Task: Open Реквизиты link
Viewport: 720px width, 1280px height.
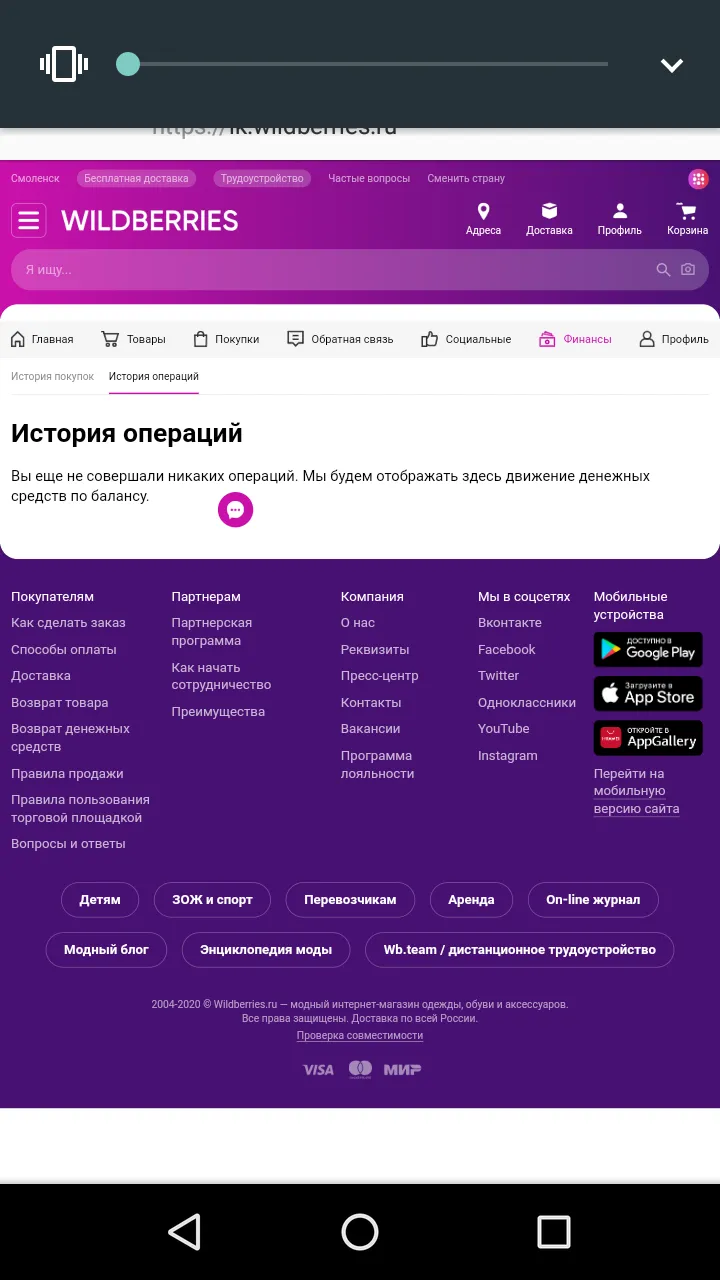Action: coord(375,650)
